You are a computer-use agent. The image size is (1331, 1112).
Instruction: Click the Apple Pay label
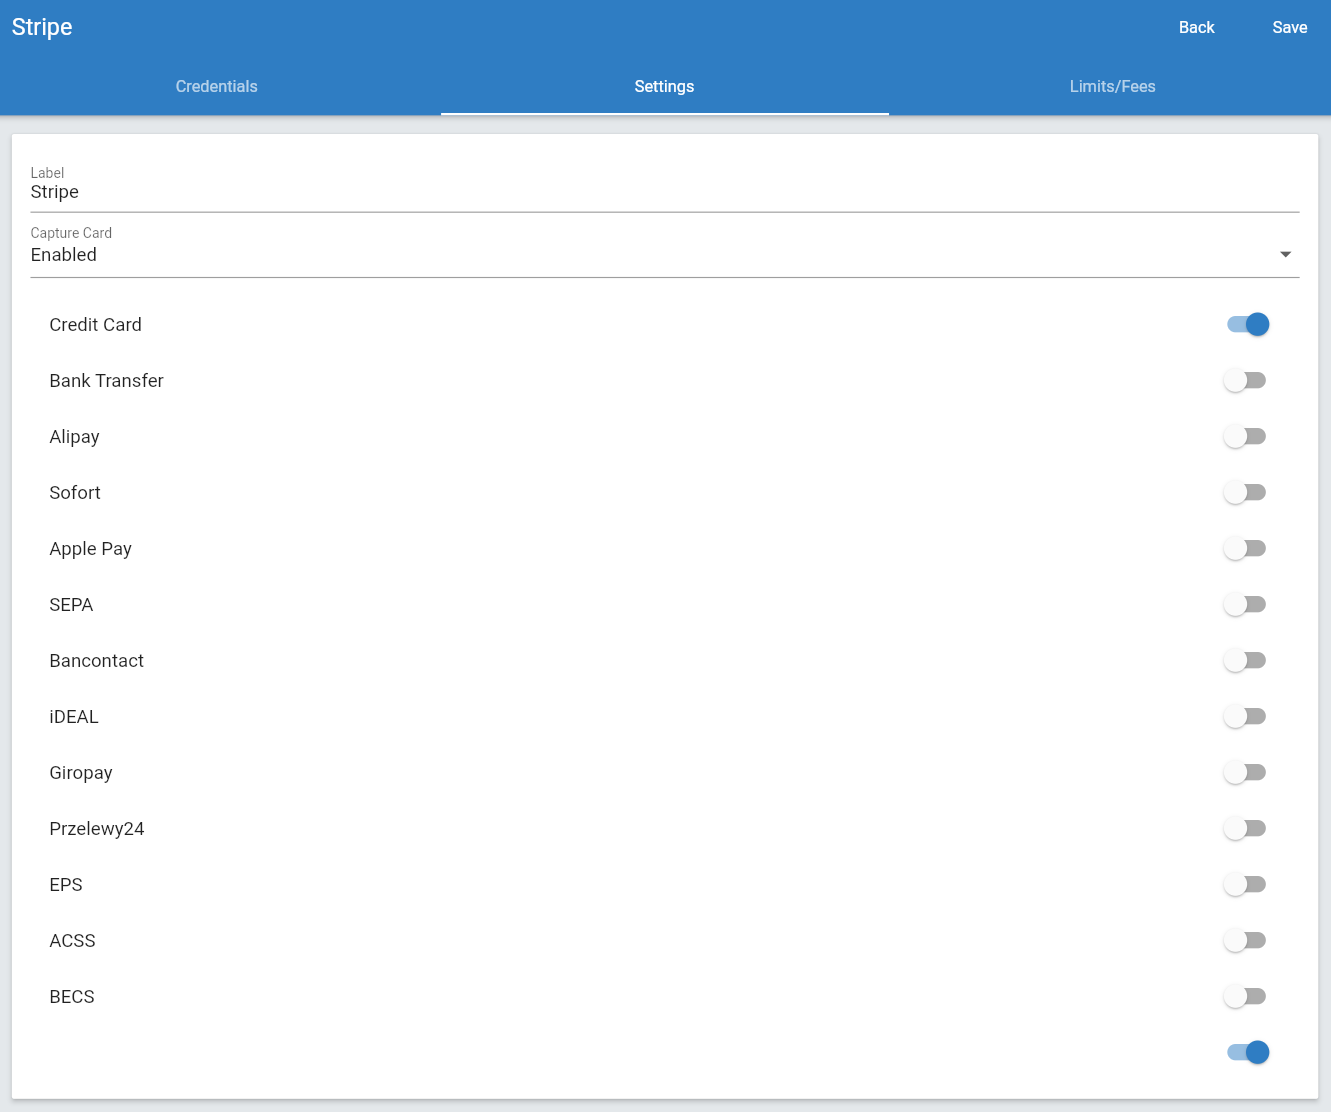90,549
